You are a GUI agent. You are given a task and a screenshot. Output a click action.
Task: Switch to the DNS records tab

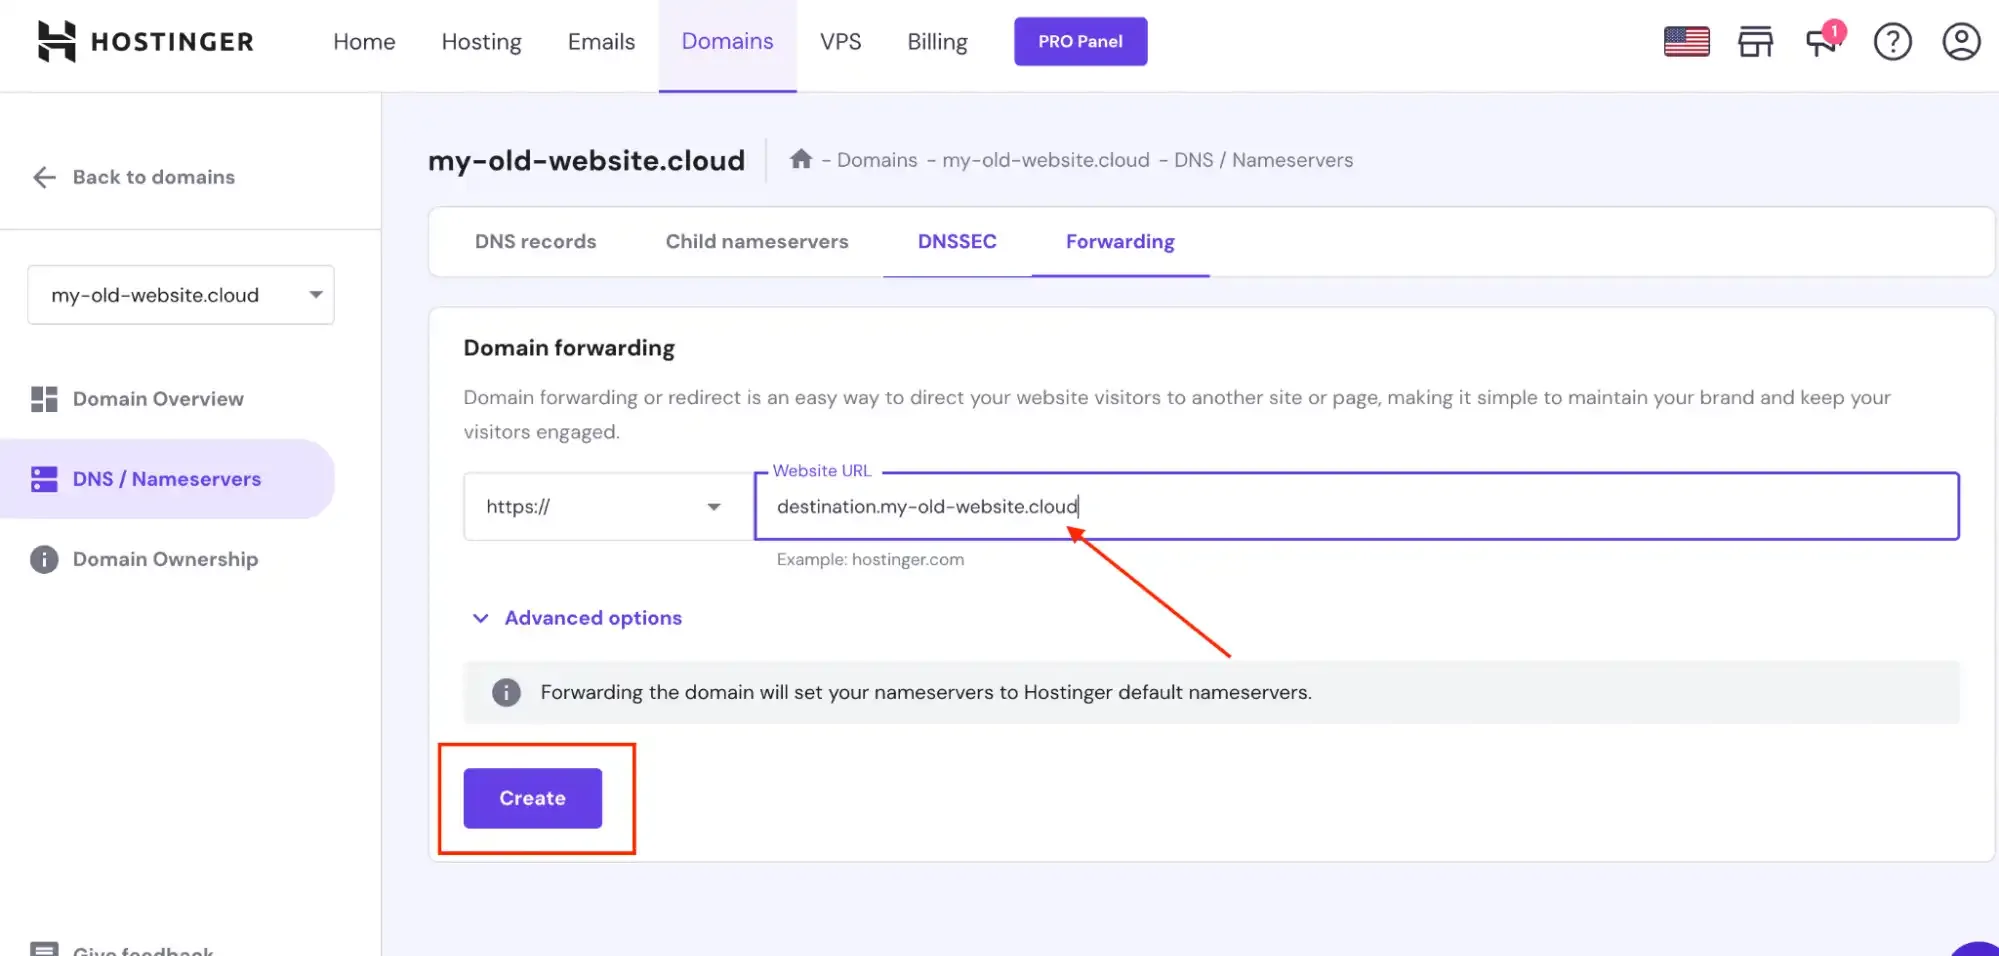coord(535,241)
